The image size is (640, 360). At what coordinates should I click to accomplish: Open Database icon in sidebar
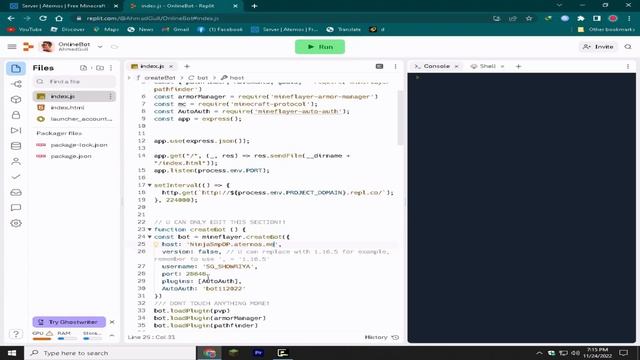click(16, 146)
